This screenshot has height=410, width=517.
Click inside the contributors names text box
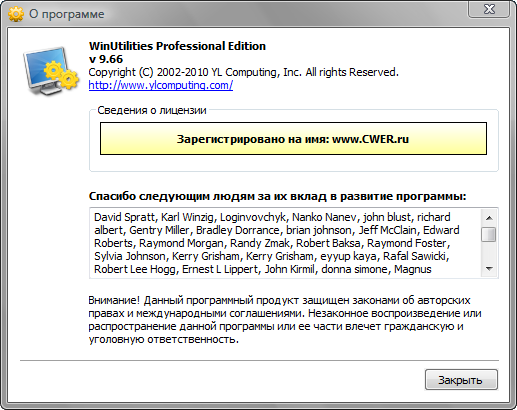point(286,243)
